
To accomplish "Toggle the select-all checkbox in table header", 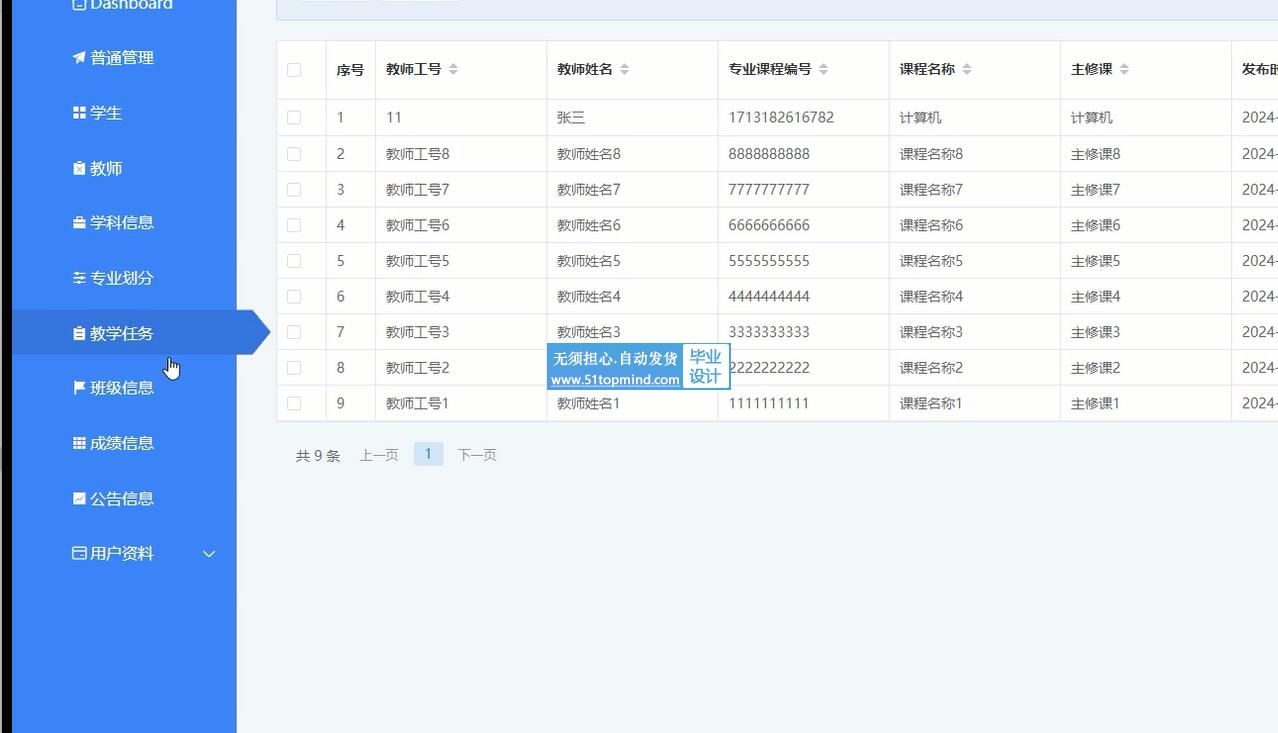I will [x=294, y=70].
